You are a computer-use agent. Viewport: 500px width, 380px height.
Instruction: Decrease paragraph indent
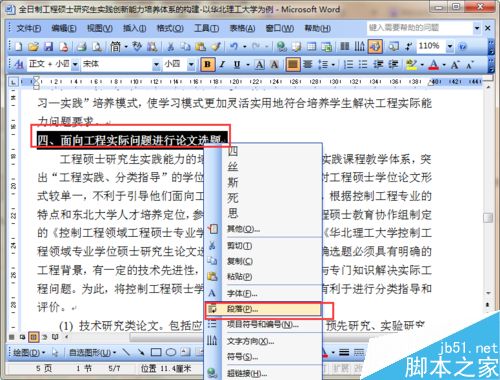tap(378, 64)
